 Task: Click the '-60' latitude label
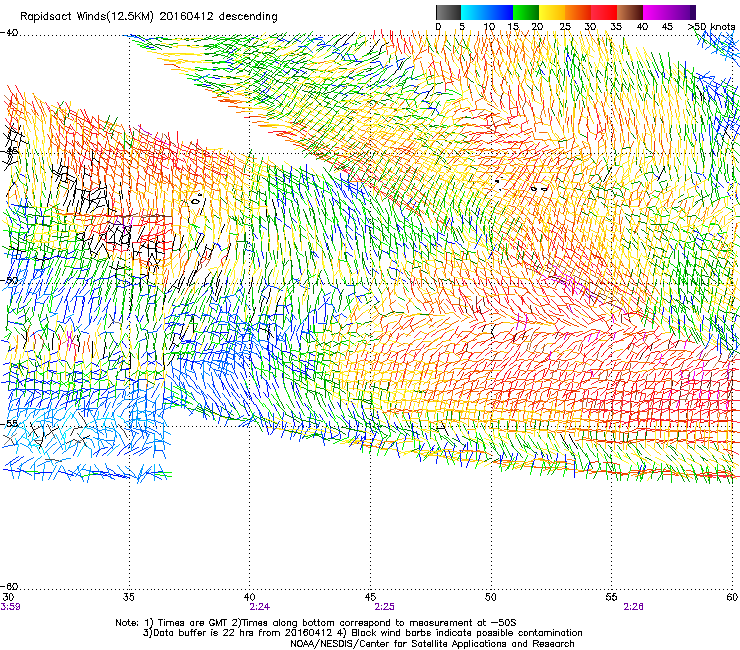pyautogui.click(x=9, y=586)
